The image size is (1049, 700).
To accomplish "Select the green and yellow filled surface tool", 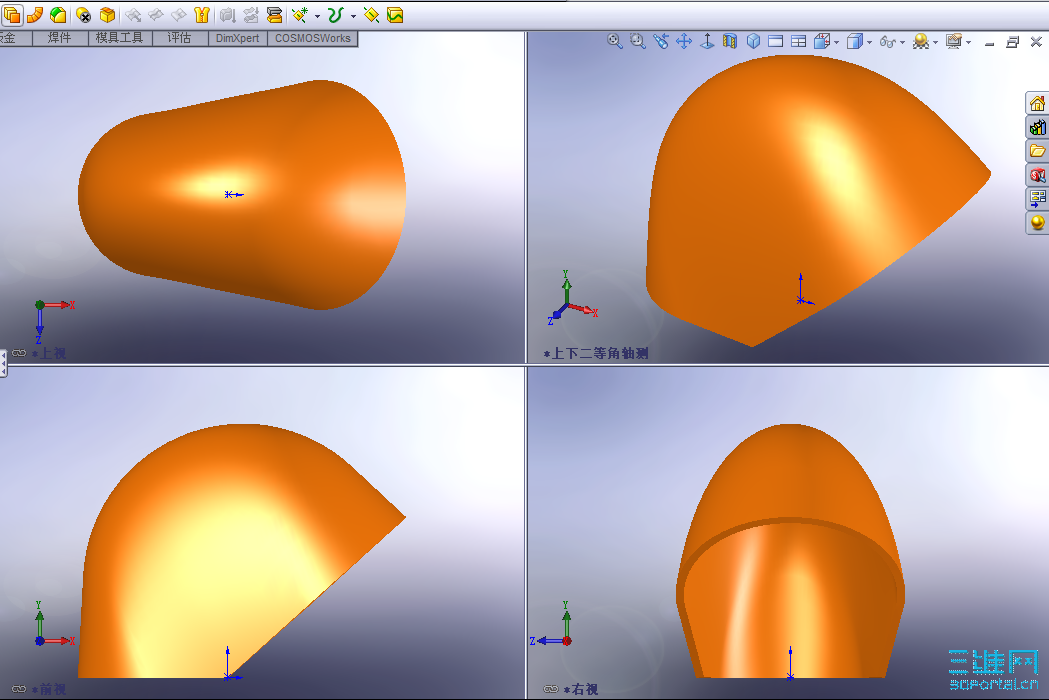I will 58,14.
